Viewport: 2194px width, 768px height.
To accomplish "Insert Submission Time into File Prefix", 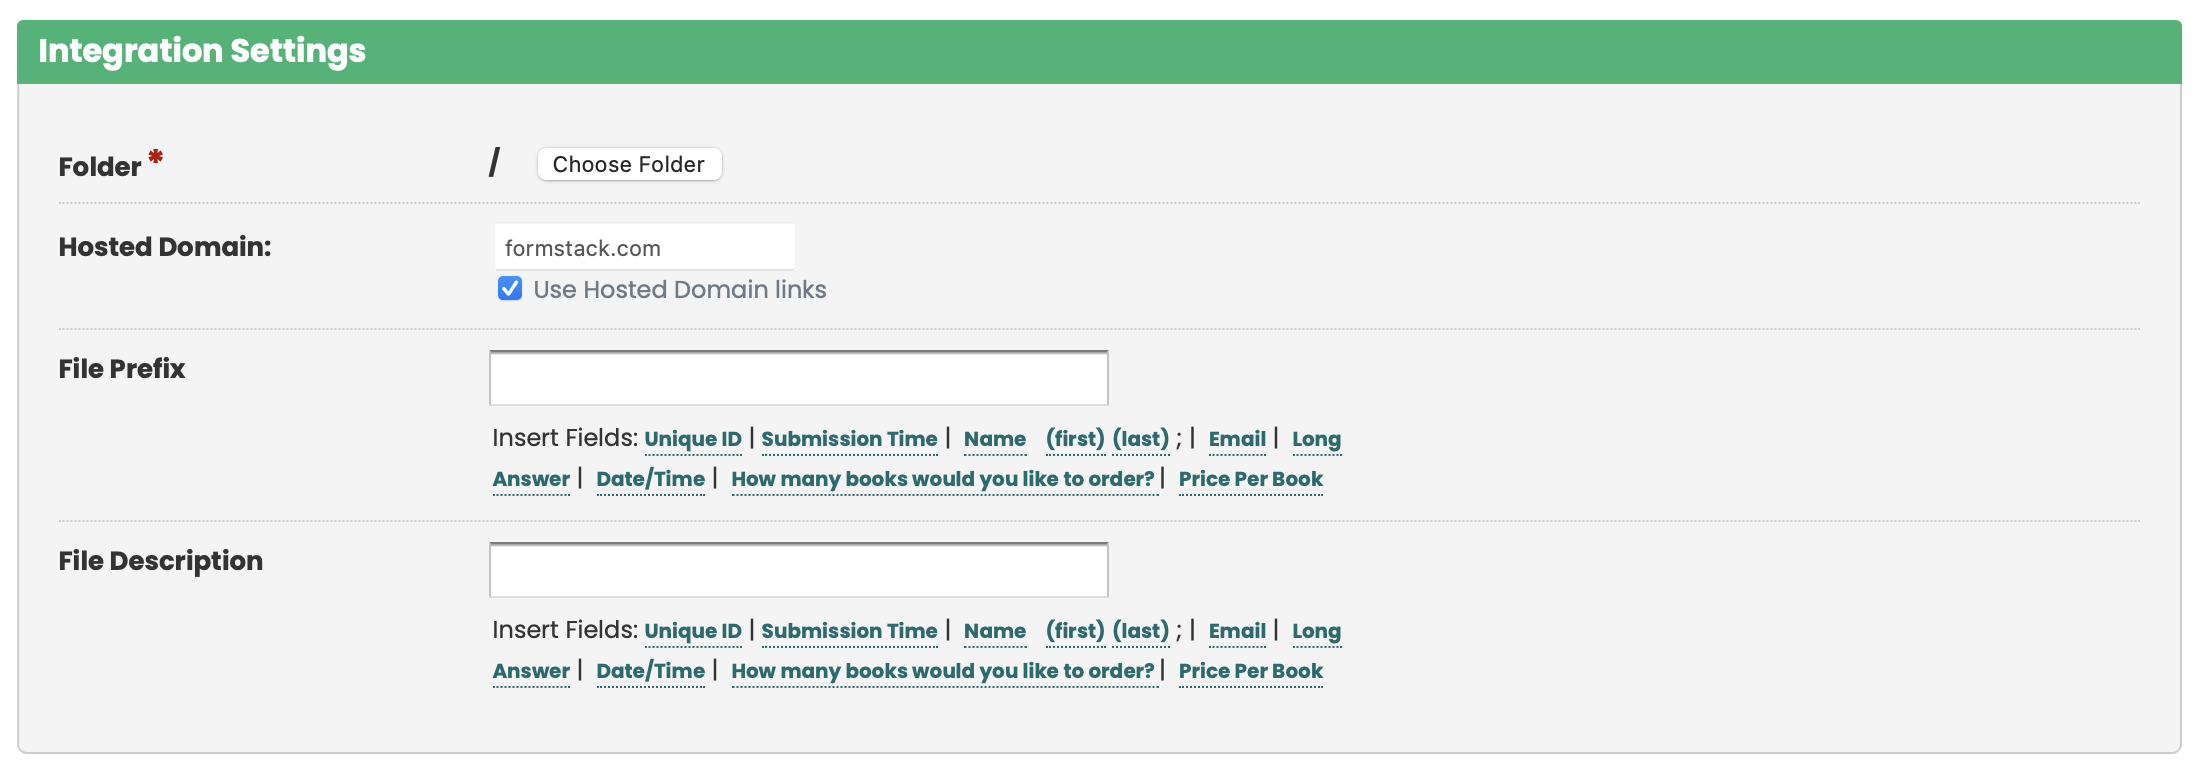I will (848, 439).
